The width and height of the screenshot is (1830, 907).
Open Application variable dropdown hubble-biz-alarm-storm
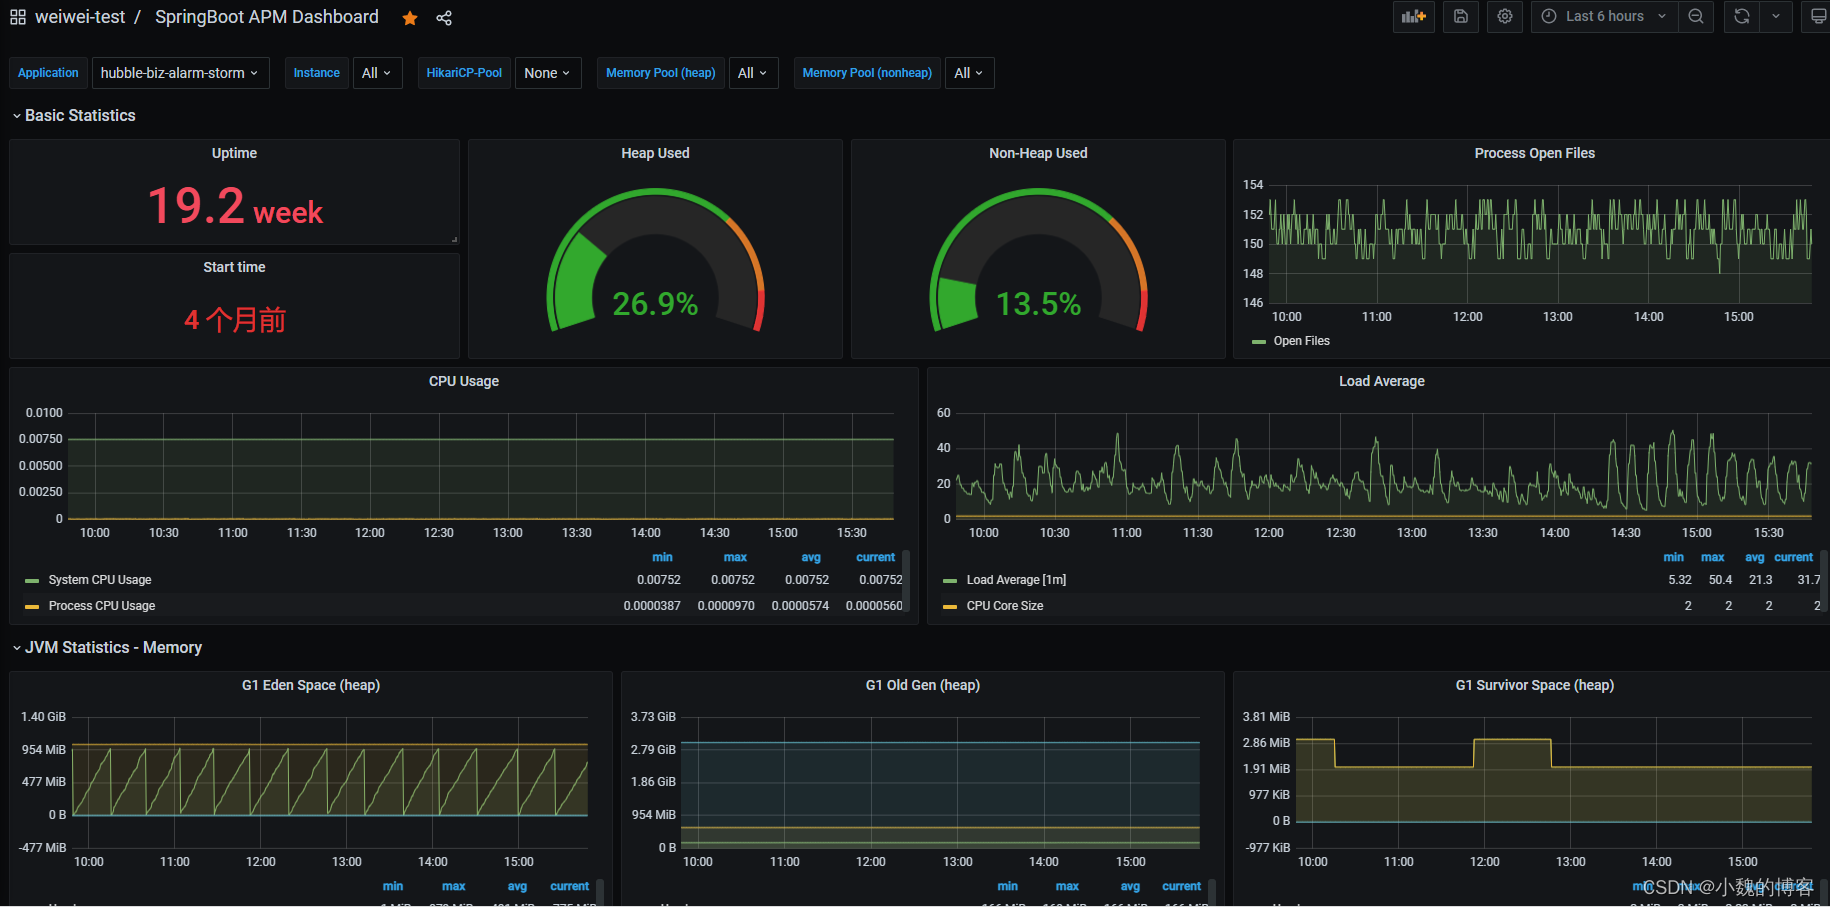pyautogui.click(x=180, y=73)
